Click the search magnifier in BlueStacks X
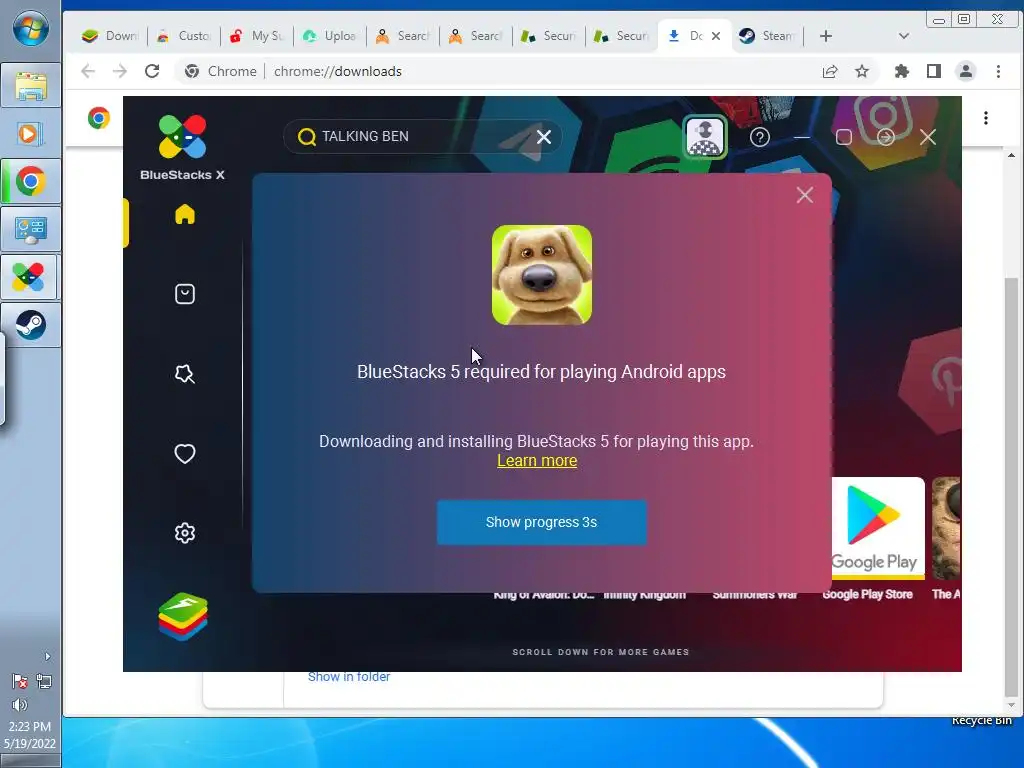 point(306,136)
